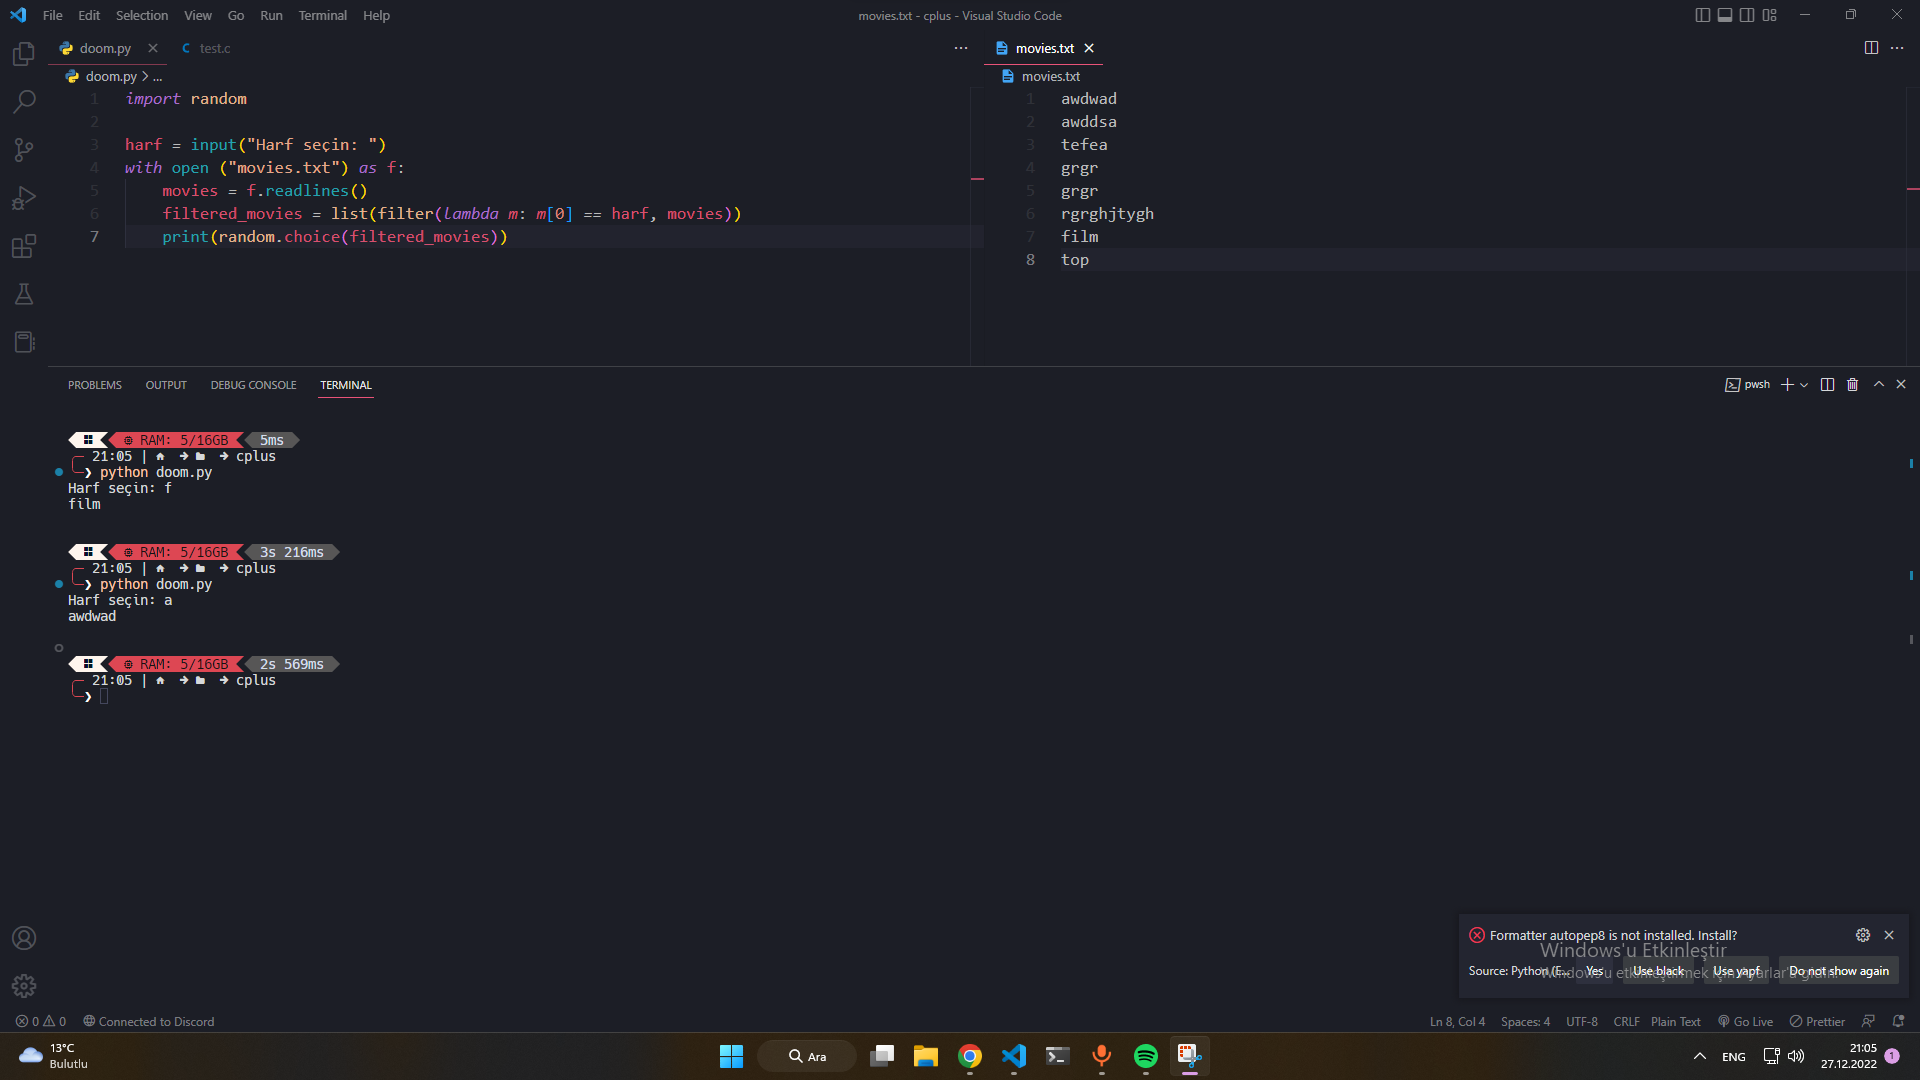Split the terminal panel

pyautogui.click(x=1827, y=385)
